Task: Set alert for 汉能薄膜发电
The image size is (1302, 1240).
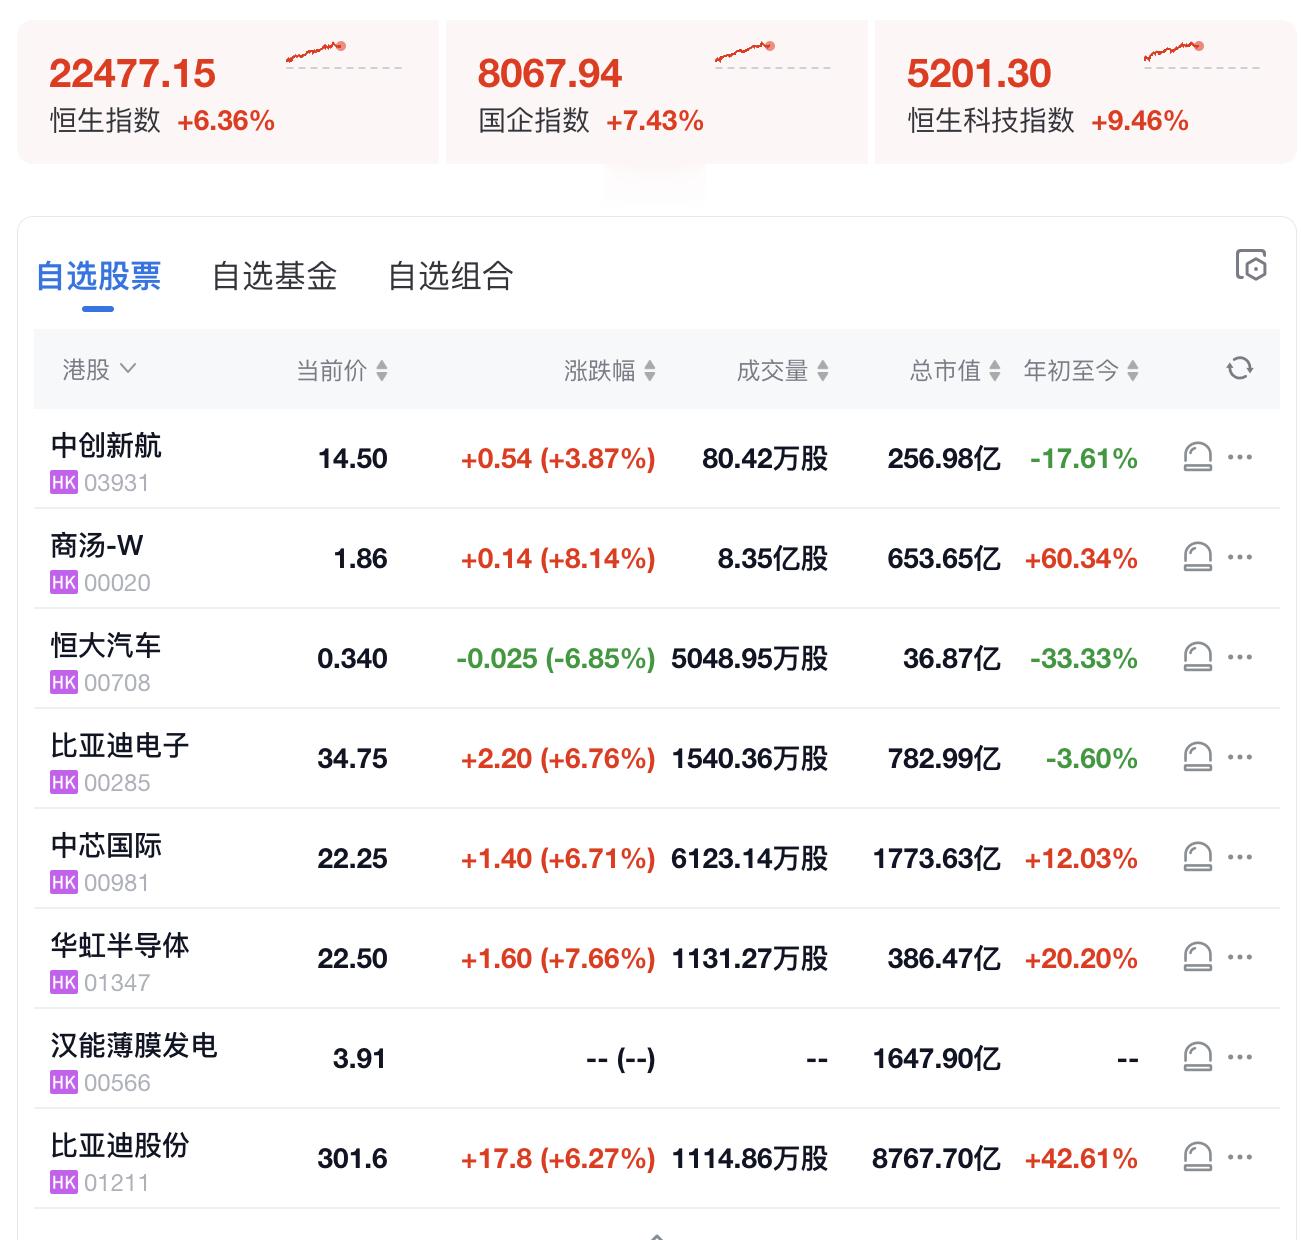Action: tap(1197, 1058)
